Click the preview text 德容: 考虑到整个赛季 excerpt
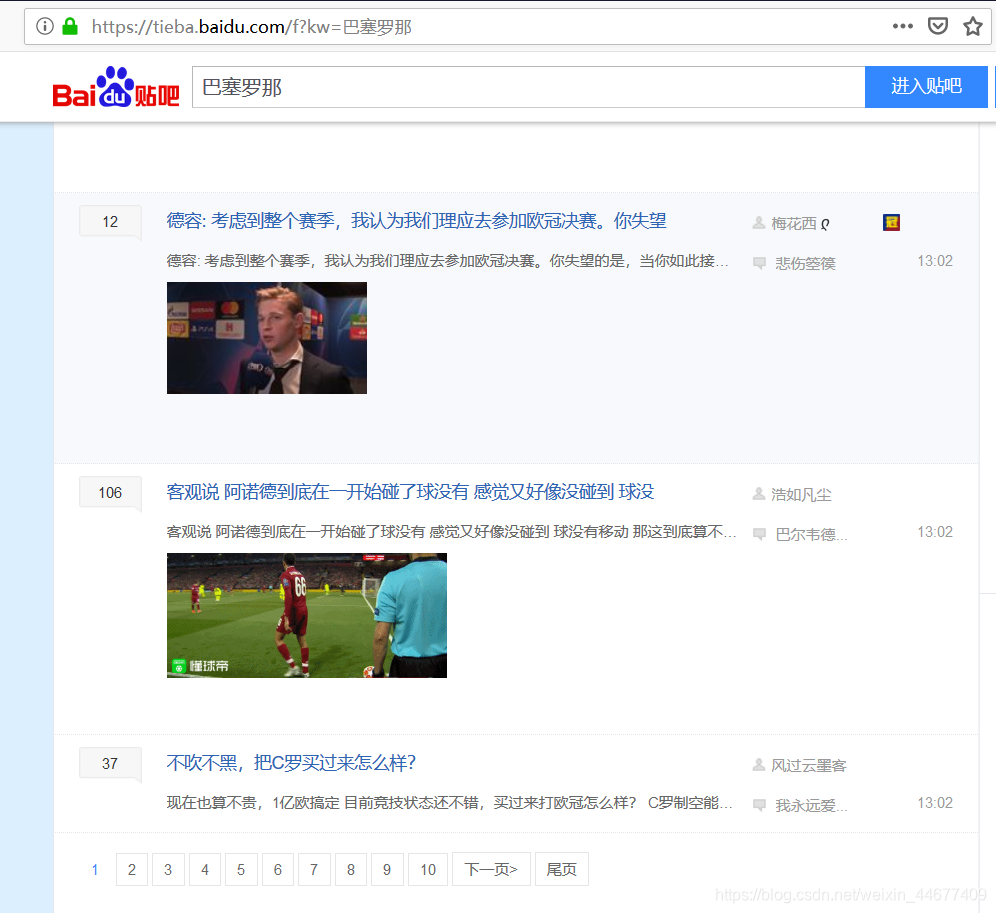 coord(447,260)
